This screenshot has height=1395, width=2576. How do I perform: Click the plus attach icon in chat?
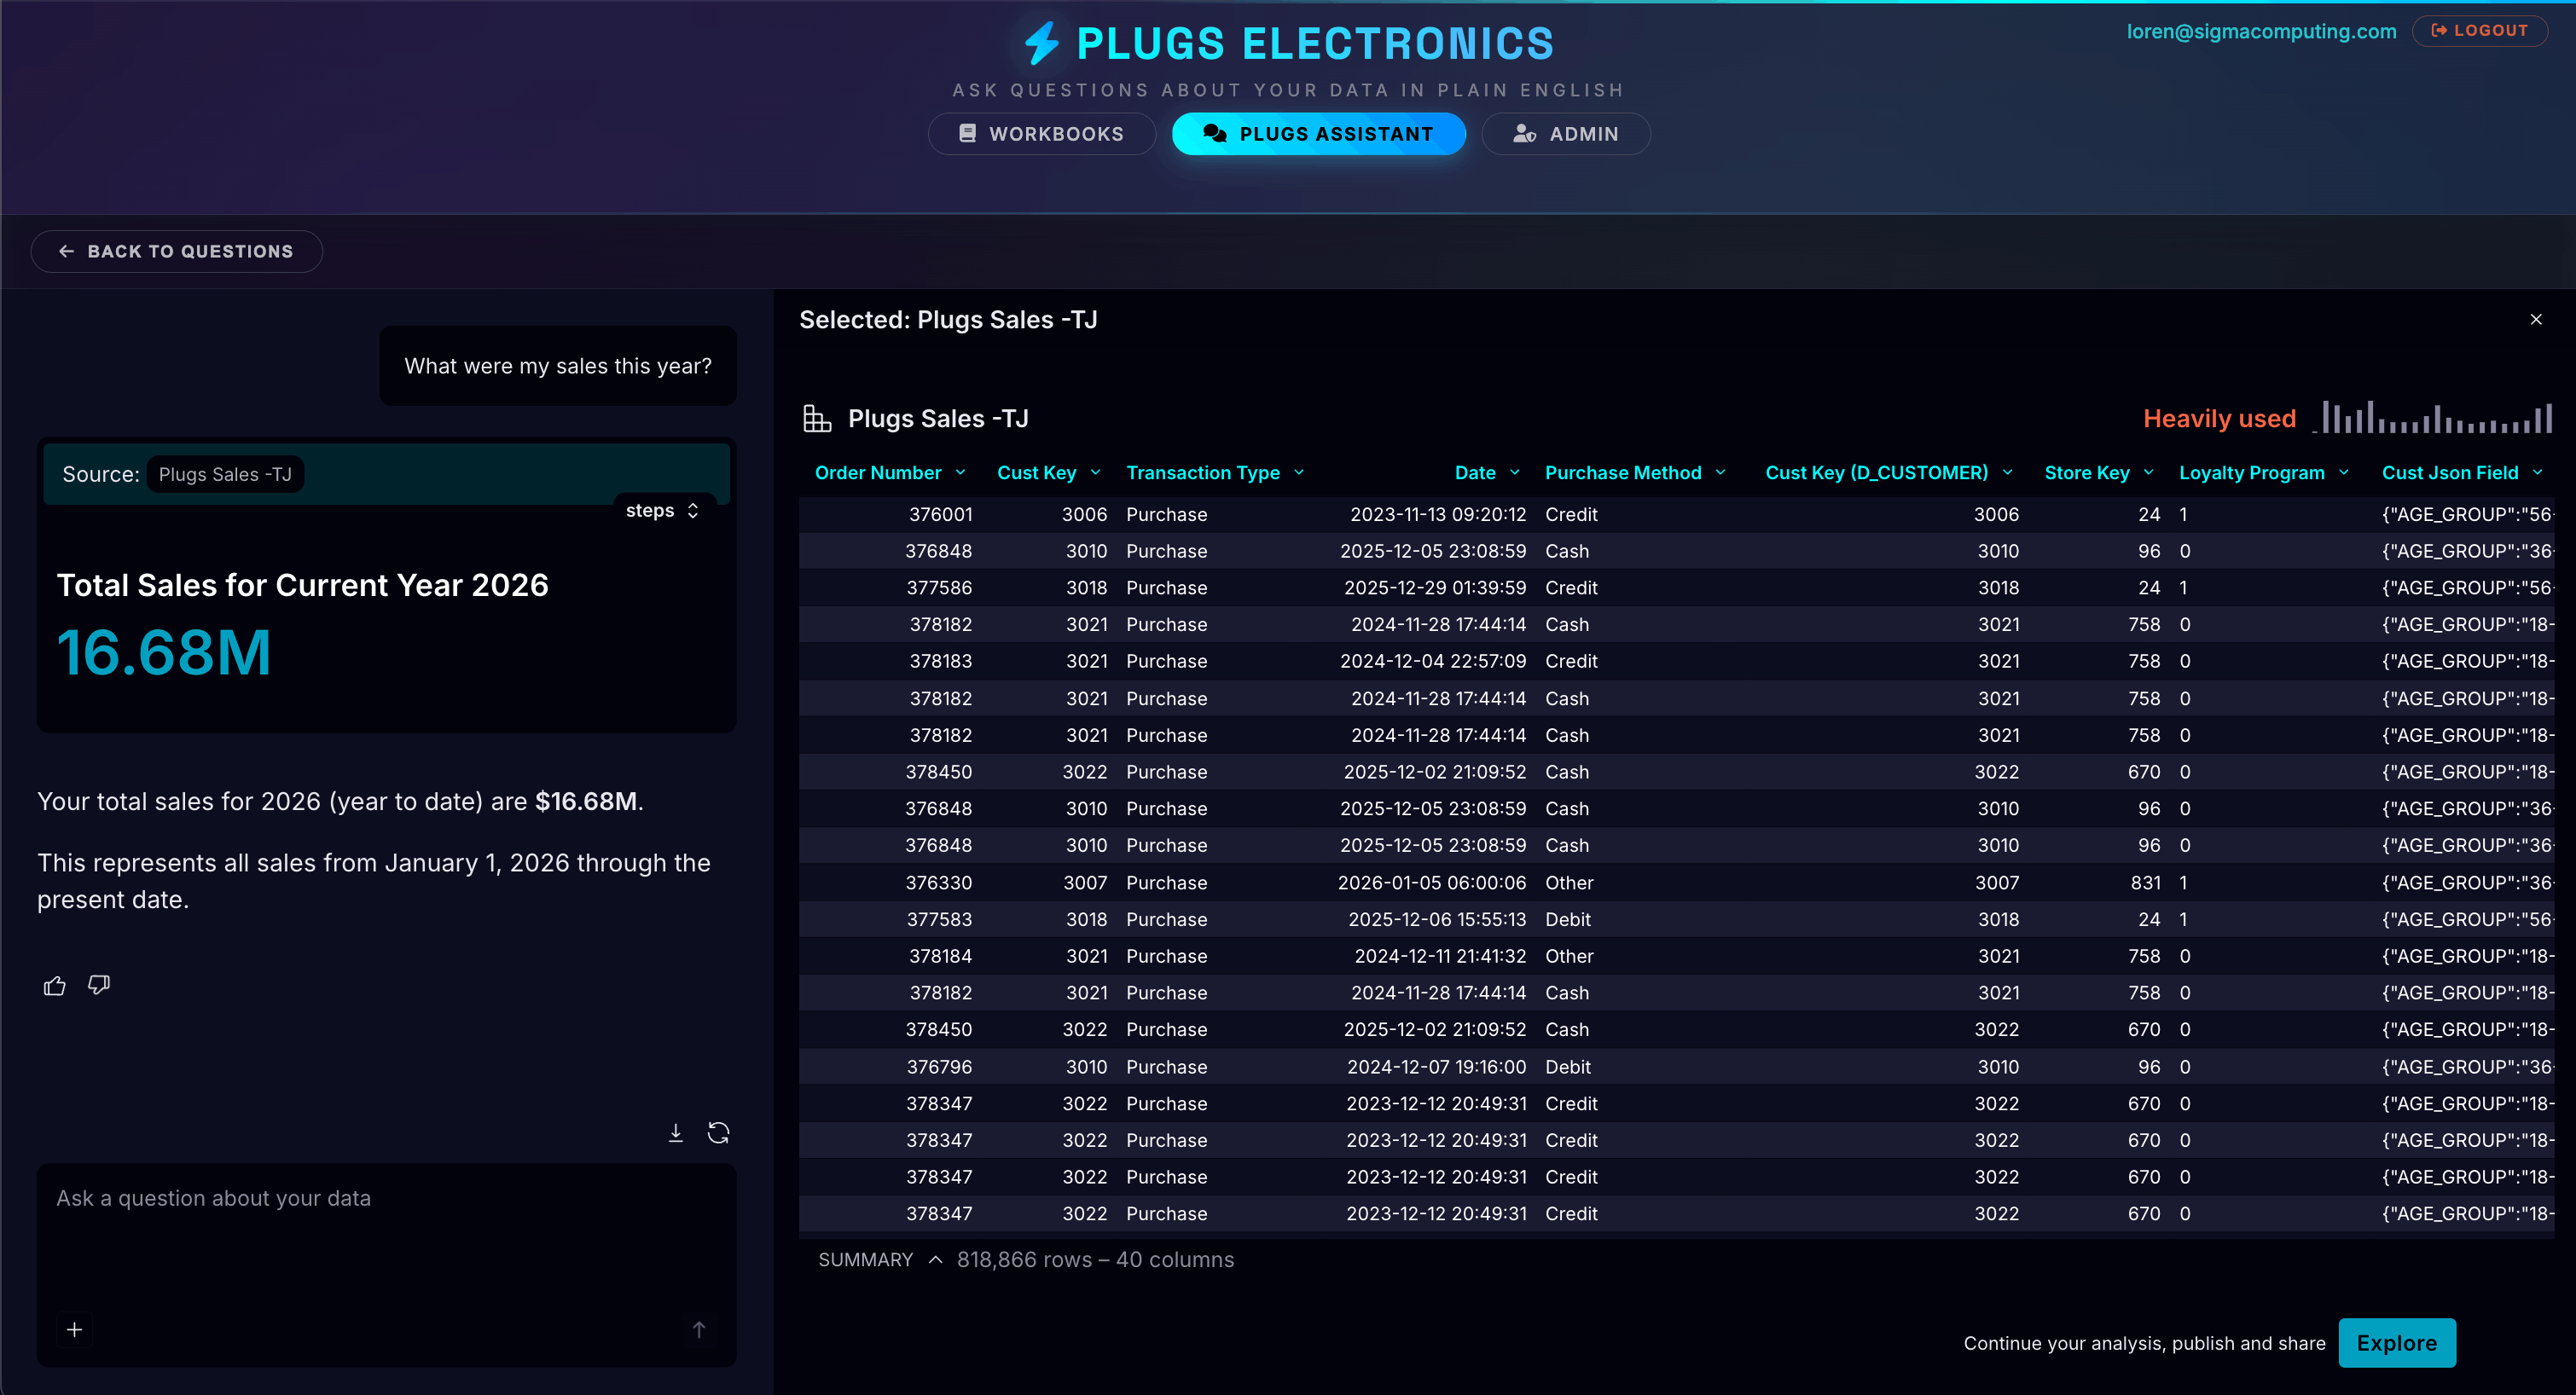pyautogui.click(x=74, y=1329)
